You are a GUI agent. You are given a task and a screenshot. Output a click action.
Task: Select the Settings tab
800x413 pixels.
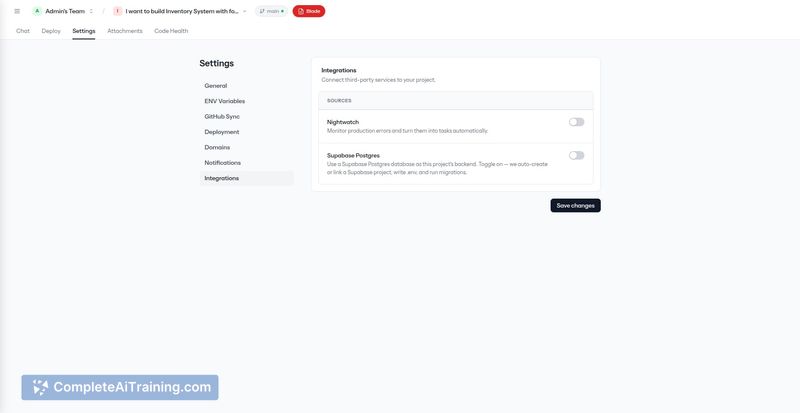(x=84, y=31)
